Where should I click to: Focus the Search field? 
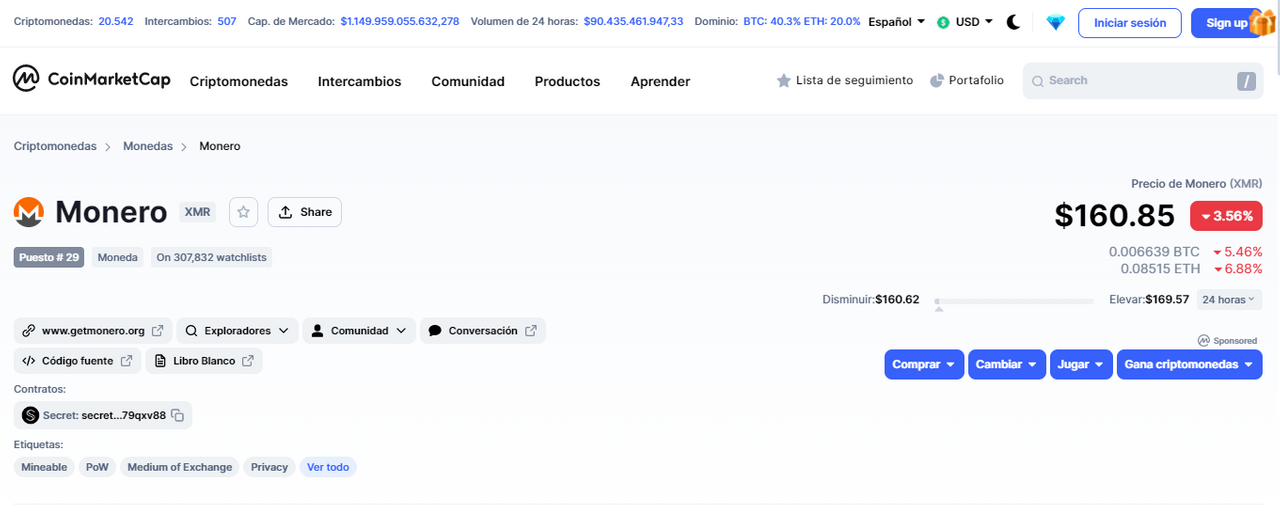point(1143,81)
